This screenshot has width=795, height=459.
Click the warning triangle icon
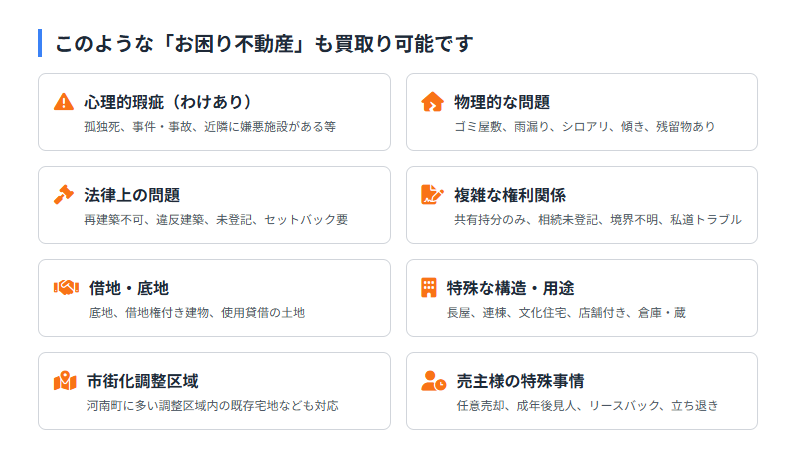pyautogui.click(x=64, y=102)
